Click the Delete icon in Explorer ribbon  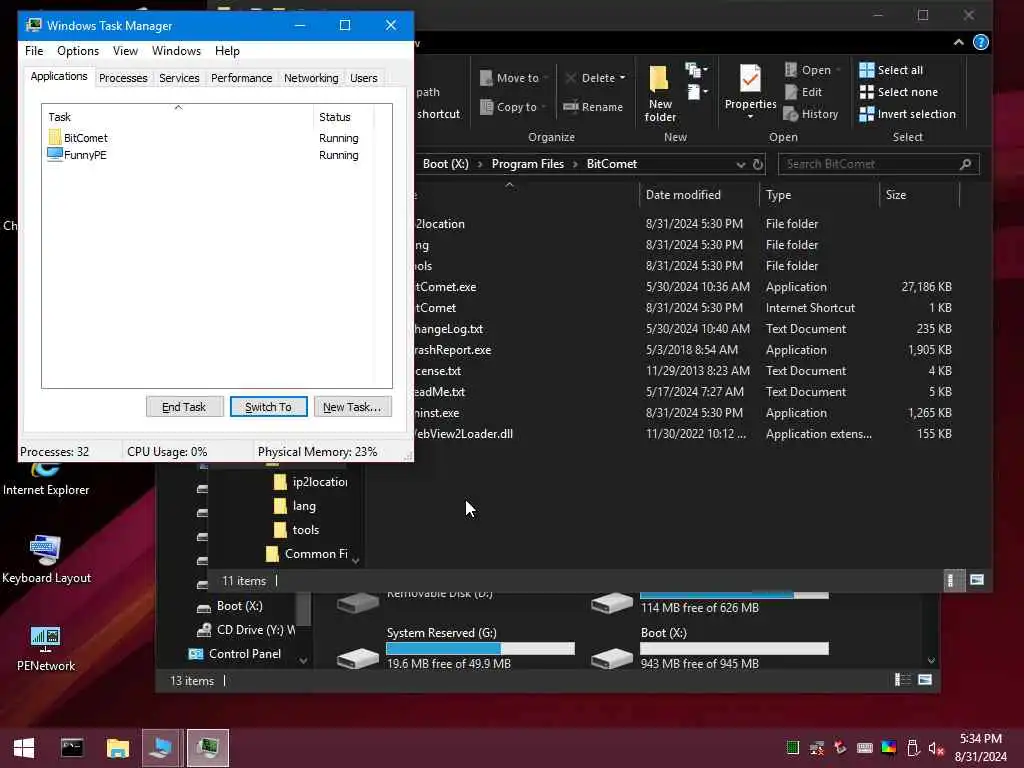point(571,78)
